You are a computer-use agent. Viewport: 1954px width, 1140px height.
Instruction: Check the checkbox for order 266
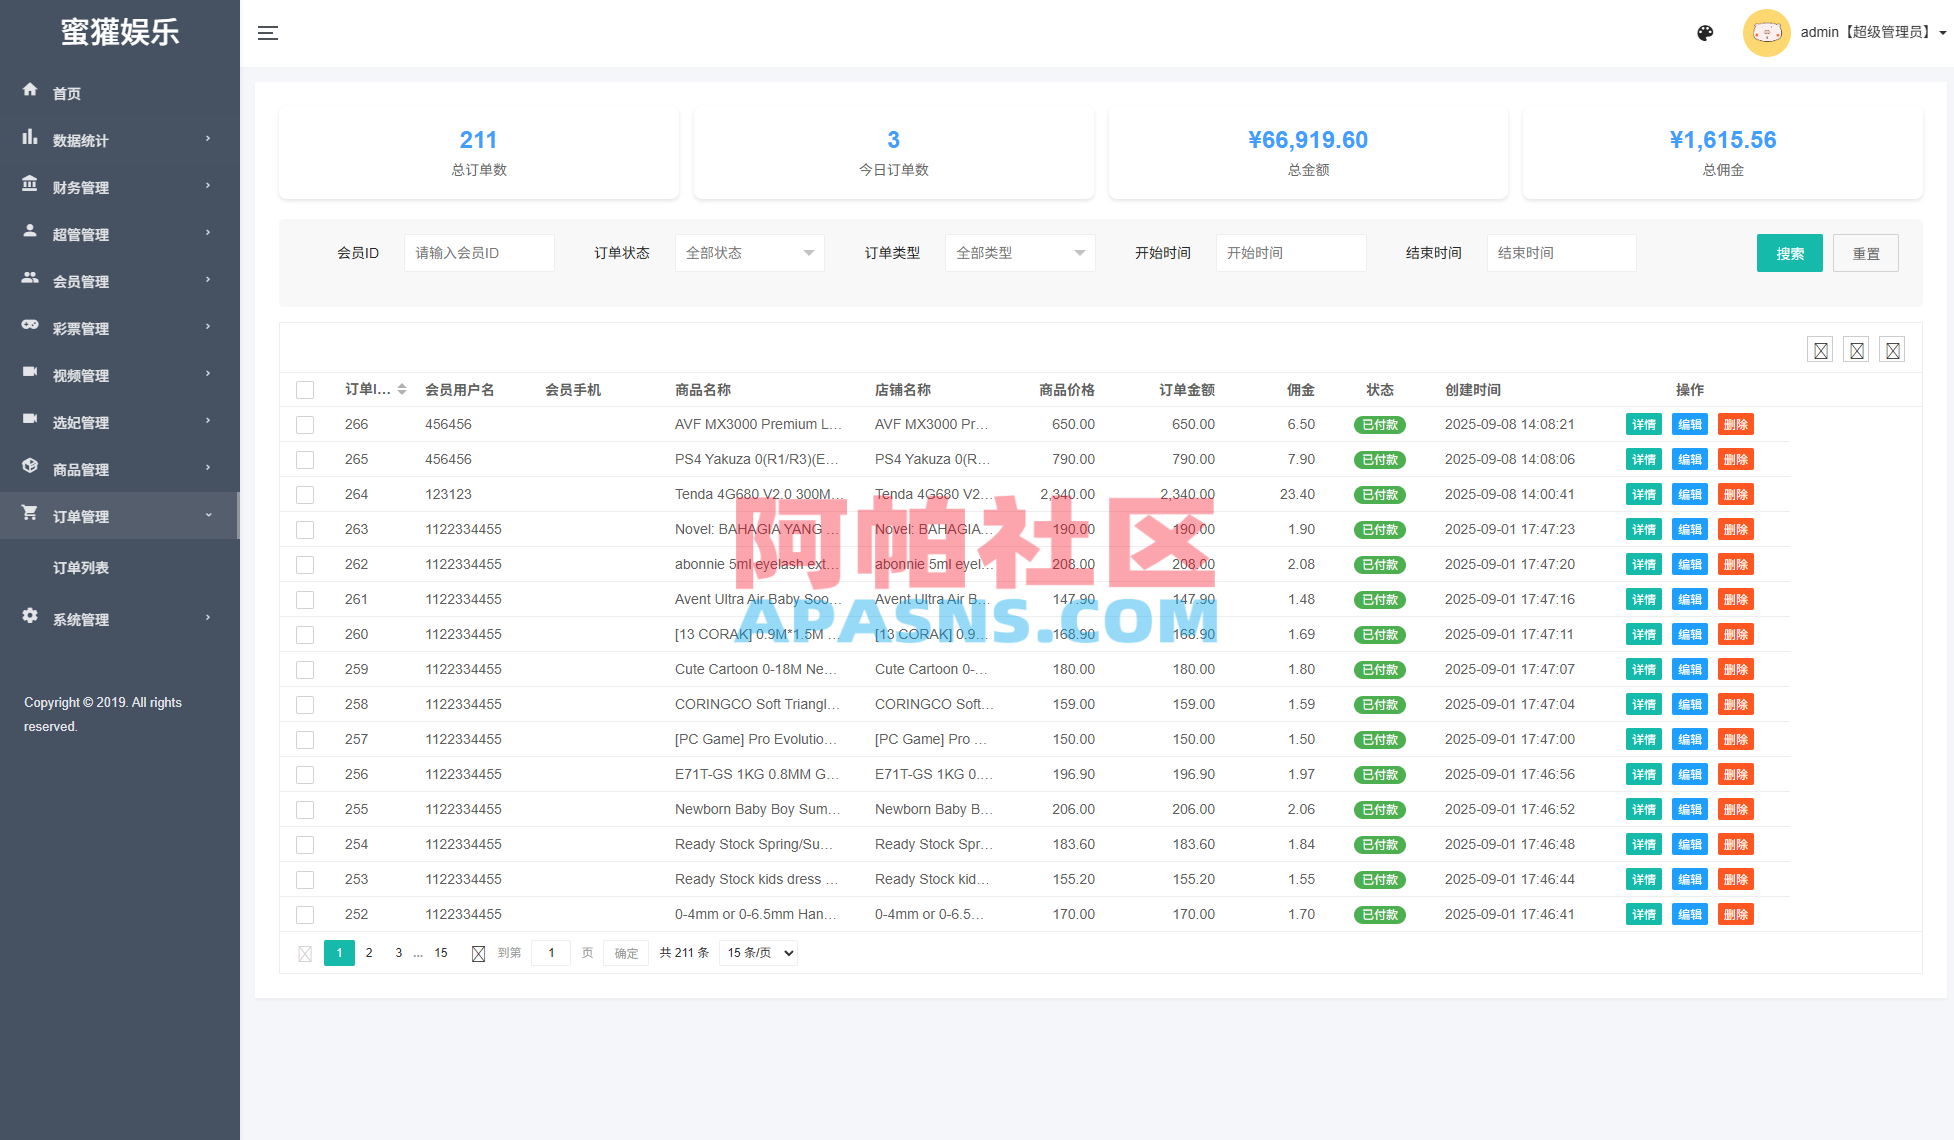305,424
